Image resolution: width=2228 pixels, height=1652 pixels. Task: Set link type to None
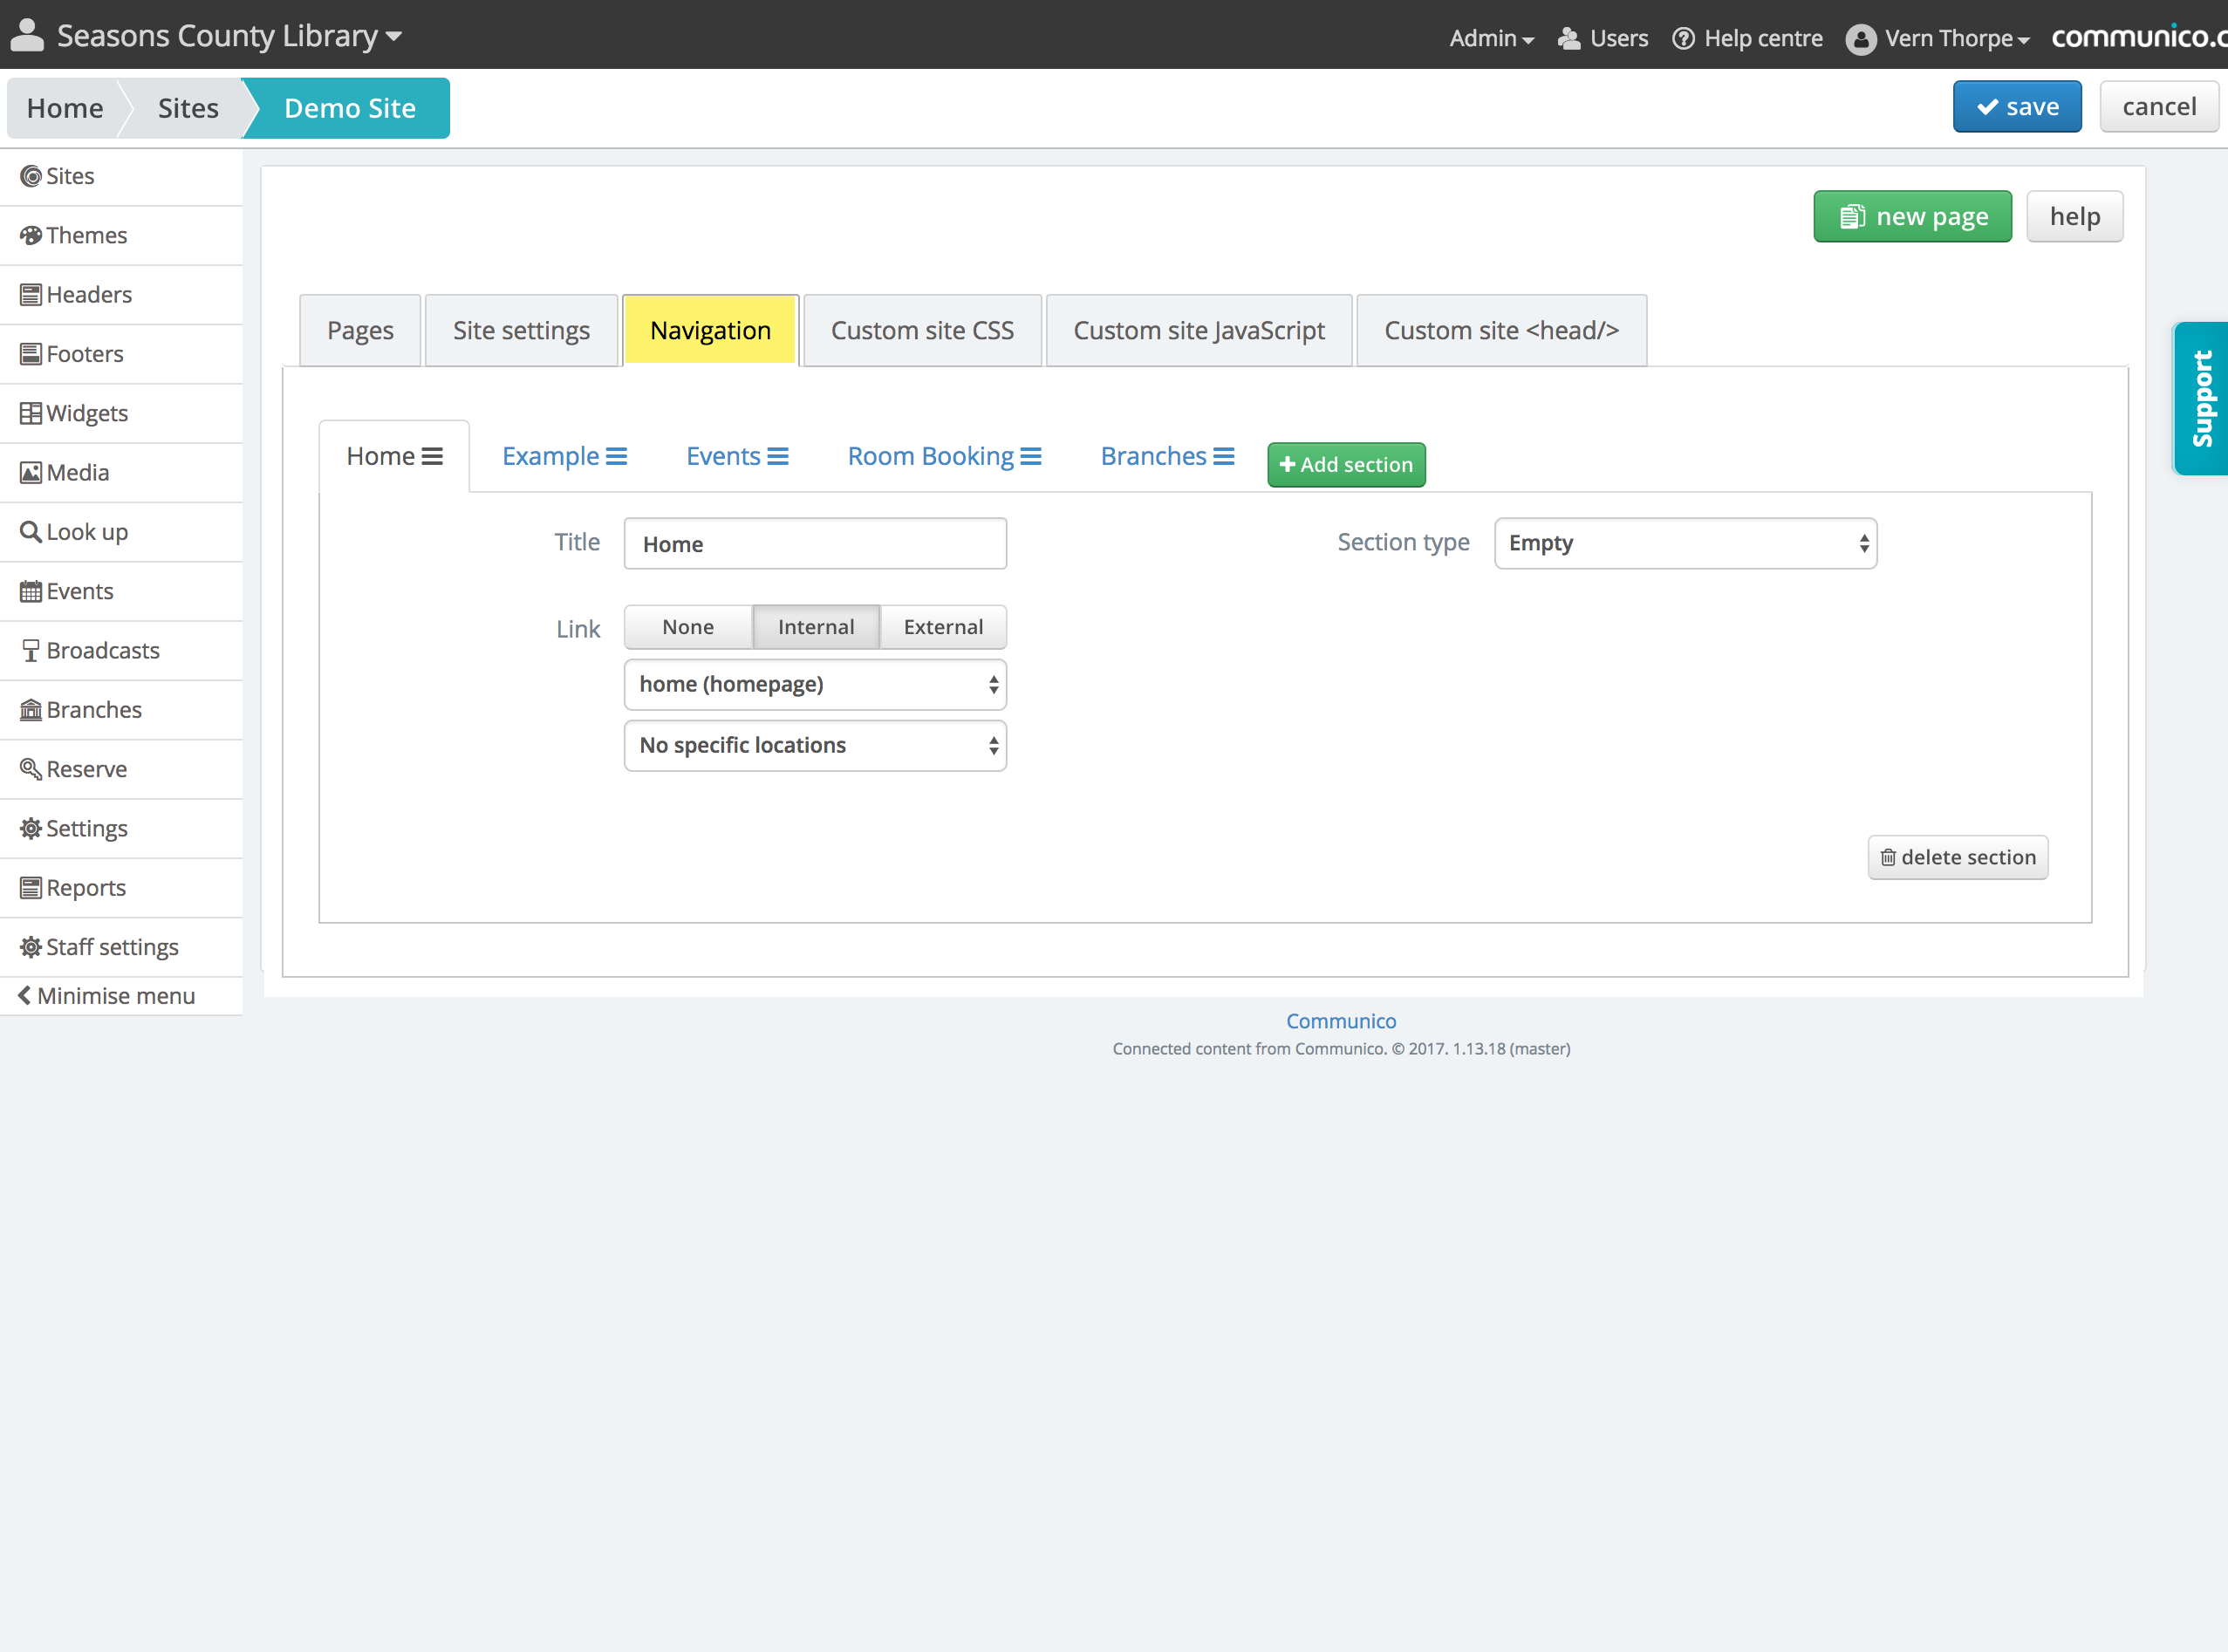[x=688, y=627]
